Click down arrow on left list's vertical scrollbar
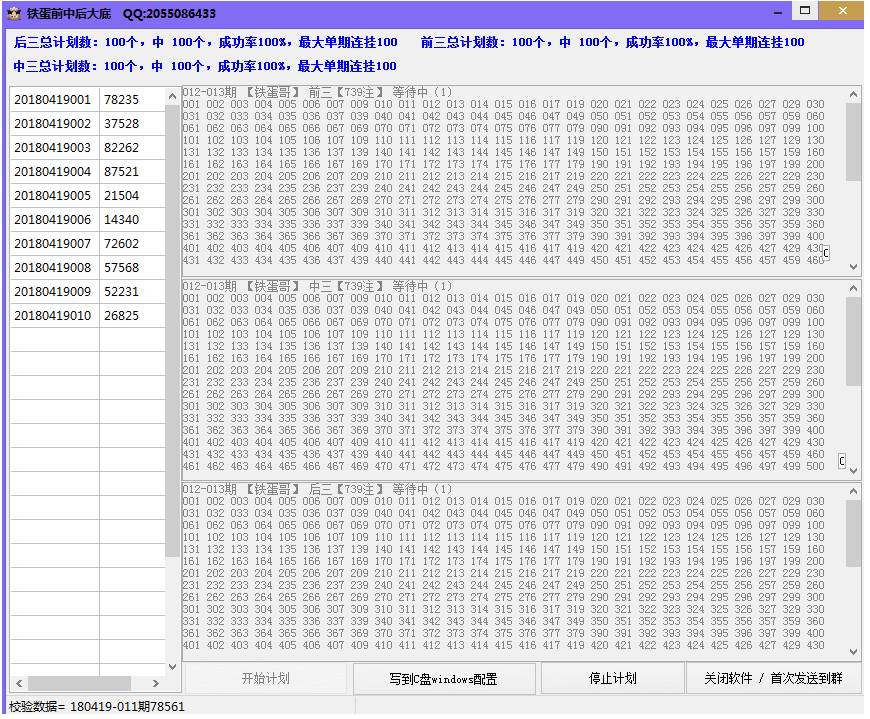870x719 pixels. coord(171,667)
